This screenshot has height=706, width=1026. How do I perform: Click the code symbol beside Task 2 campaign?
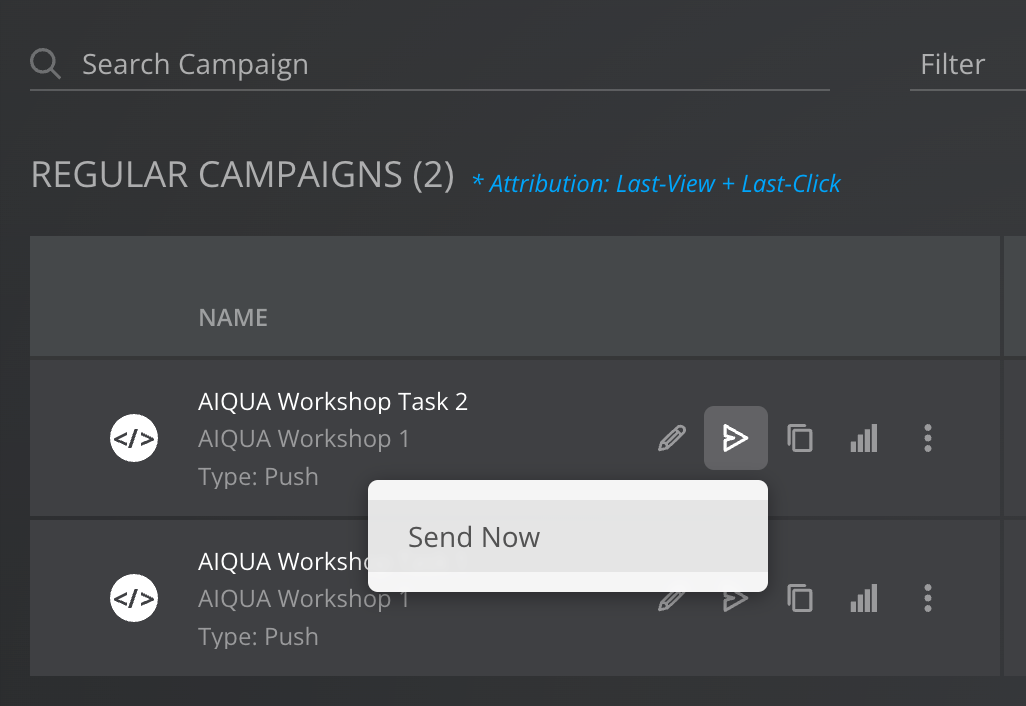pos(134,437)
